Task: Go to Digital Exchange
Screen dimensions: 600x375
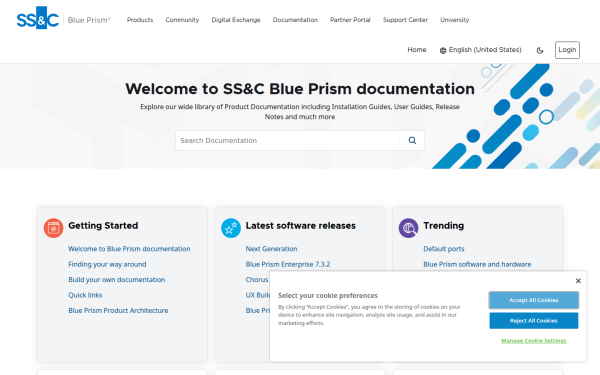Action: click(x=236, y=20)
